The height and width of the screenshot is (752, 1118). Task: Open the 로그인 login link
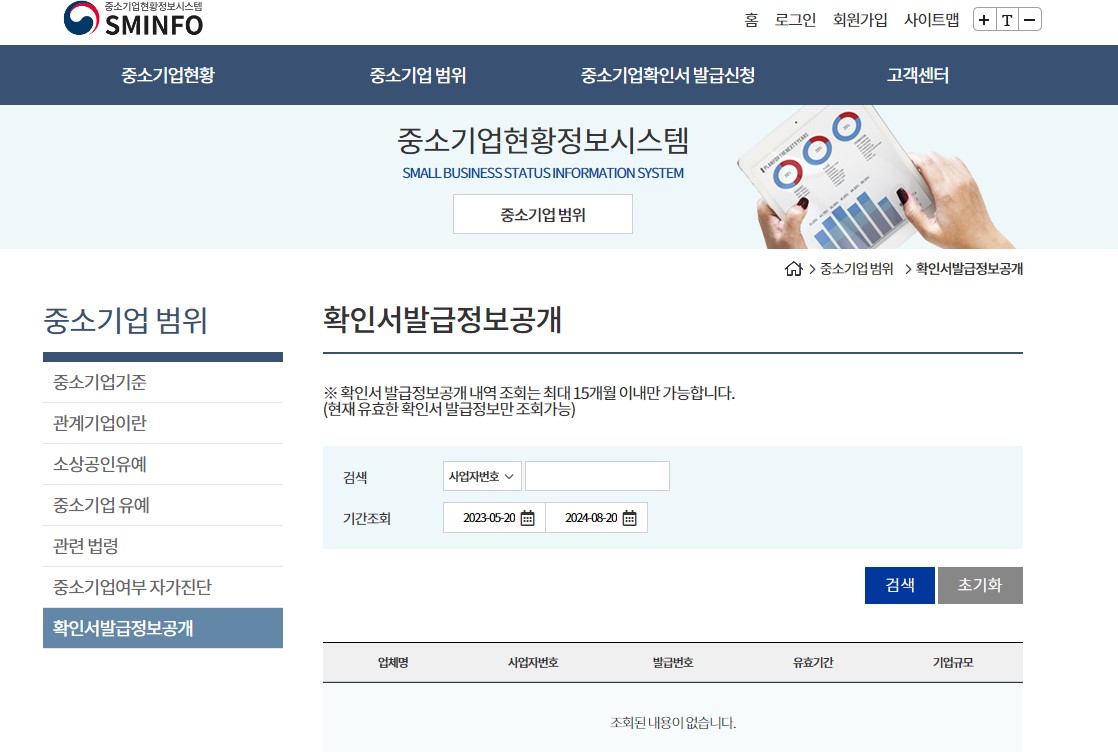pos(795,20)
